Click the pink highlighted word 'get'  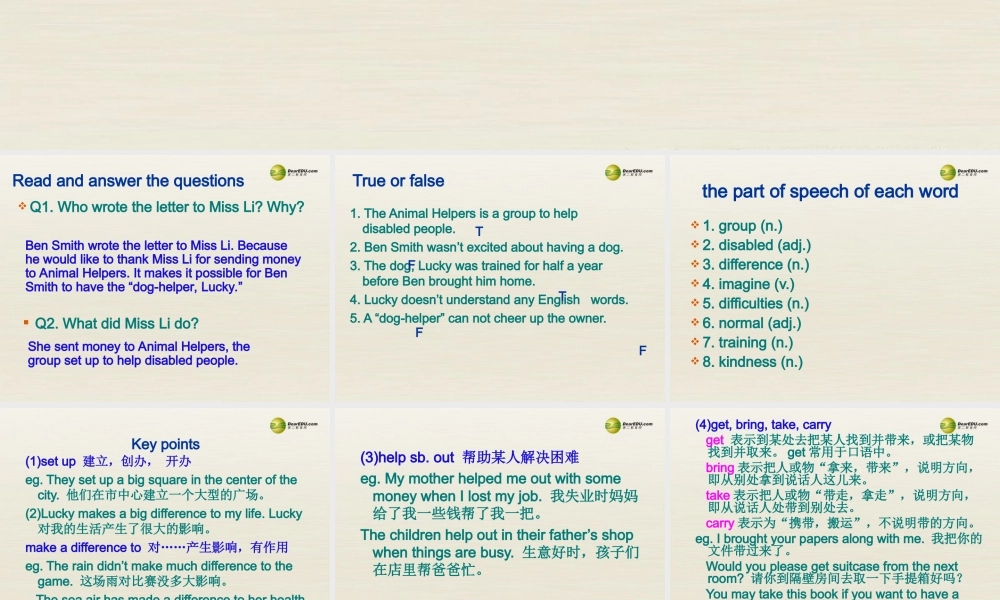(714, 440)
